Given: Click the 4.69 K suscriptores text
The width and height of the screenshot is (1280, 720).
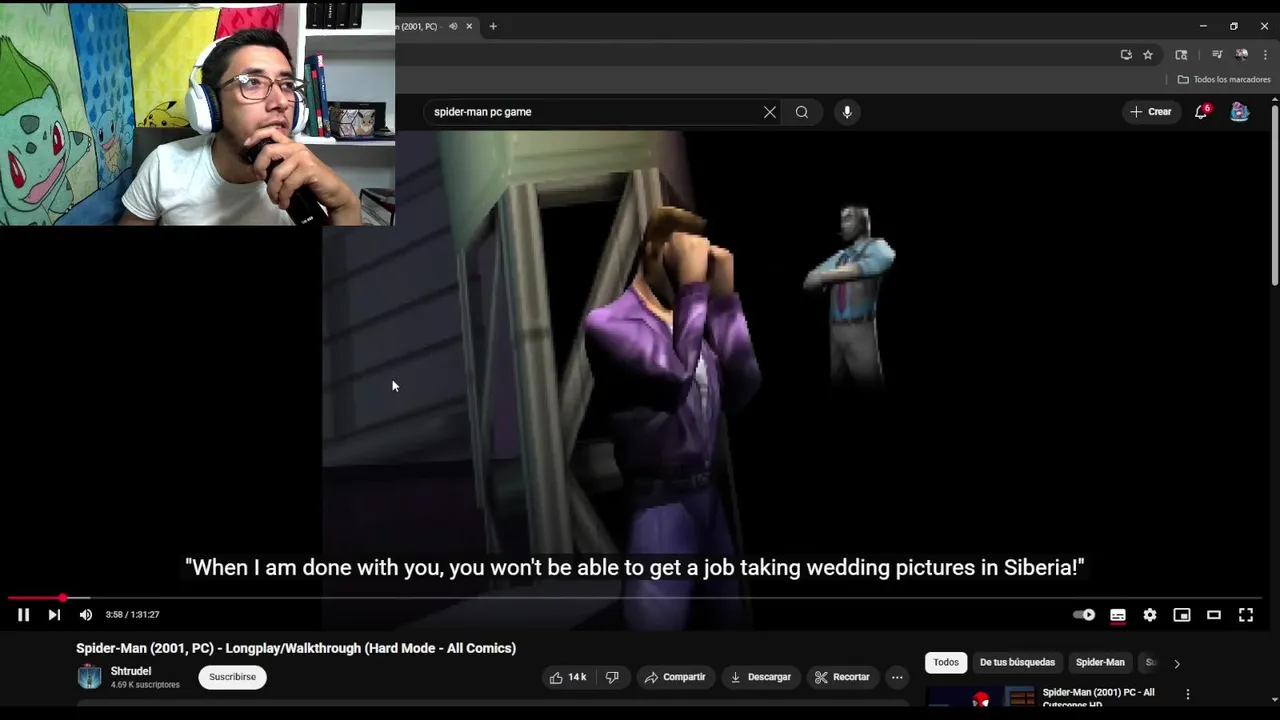Looking at the screenshot, I should tap(145, 685).
